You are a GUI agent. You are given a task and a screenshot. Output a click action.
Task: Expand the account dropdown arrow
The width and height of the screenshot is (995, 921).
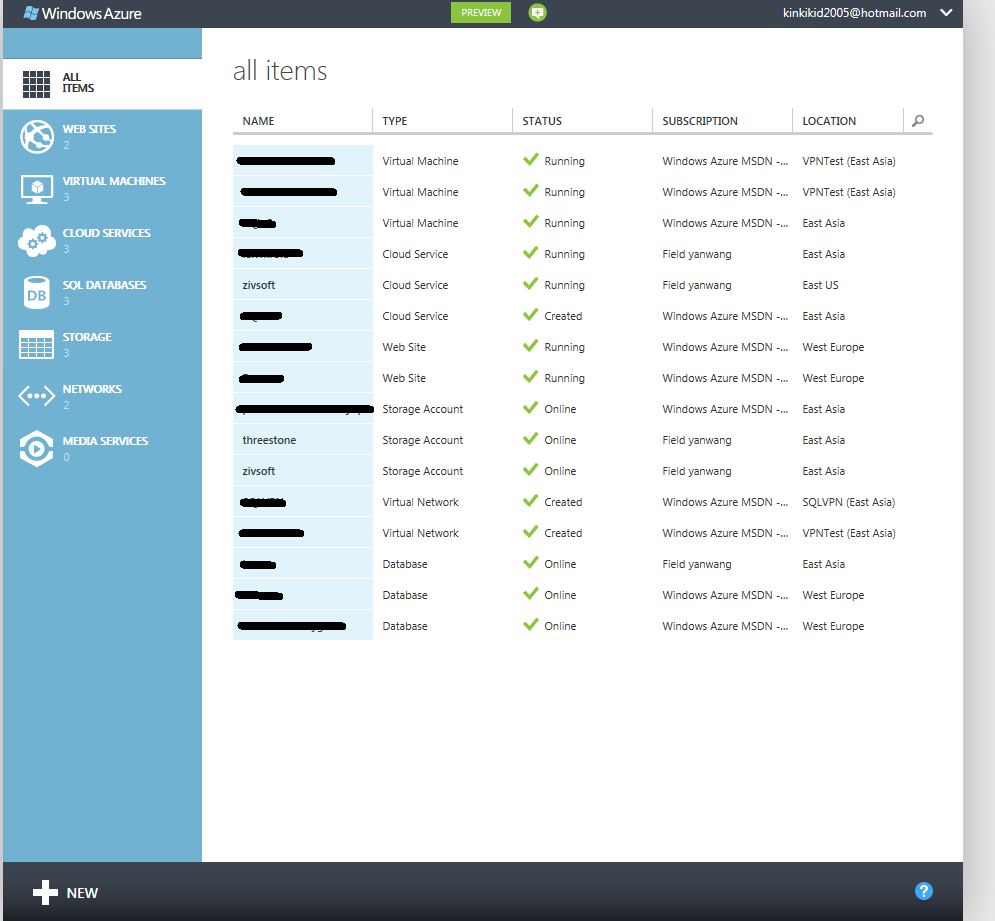click(x=946, y=13)
